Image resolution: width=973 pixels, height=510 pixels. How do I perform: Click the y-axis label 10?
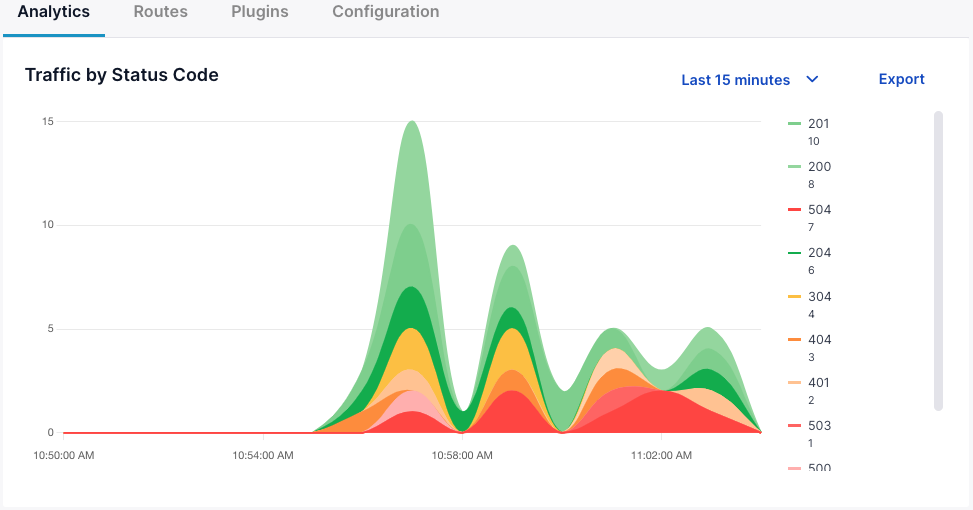(x=48, y=225)
